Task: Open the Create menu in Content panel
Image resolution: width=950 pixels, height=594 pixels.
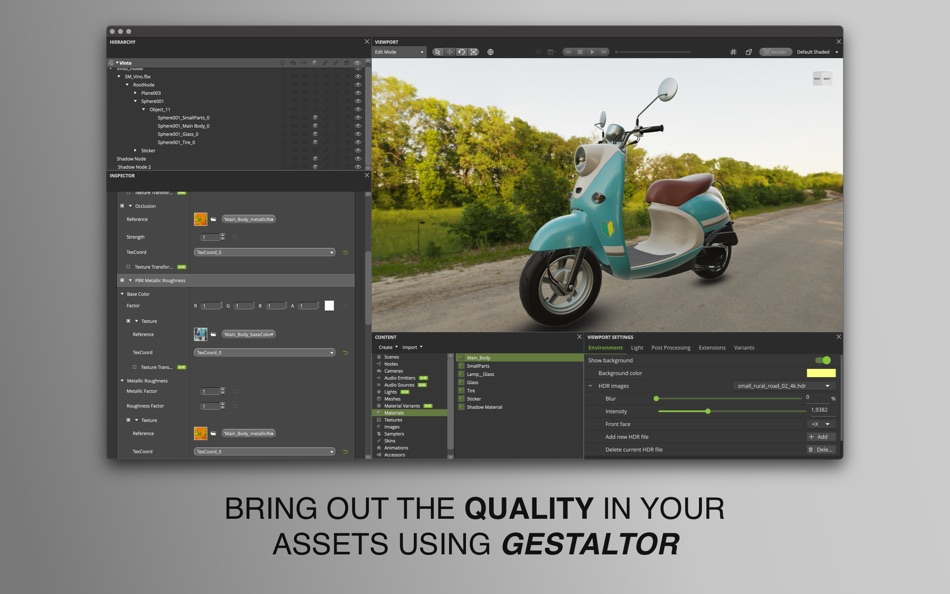Action: point(388,347)
